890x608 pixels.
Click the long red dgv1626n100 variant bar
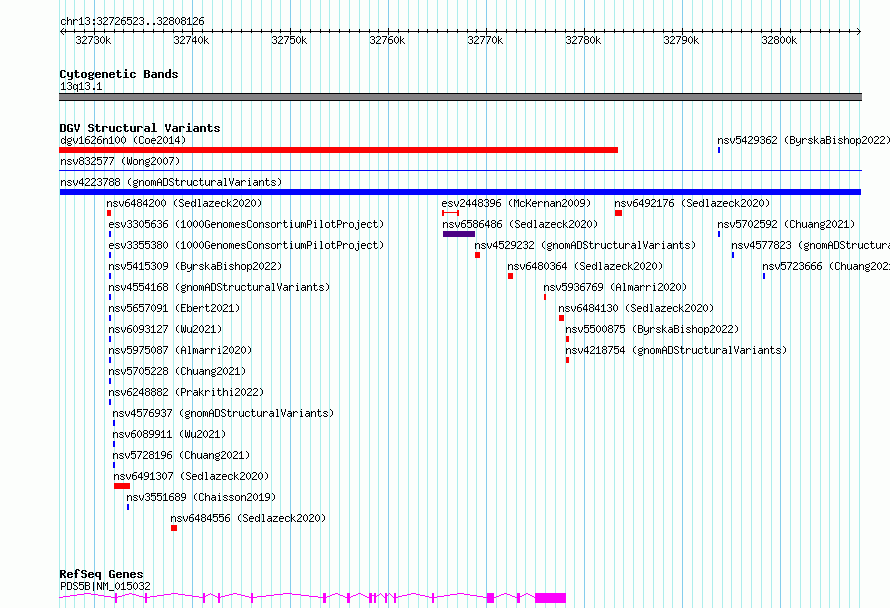pos(338,150)
